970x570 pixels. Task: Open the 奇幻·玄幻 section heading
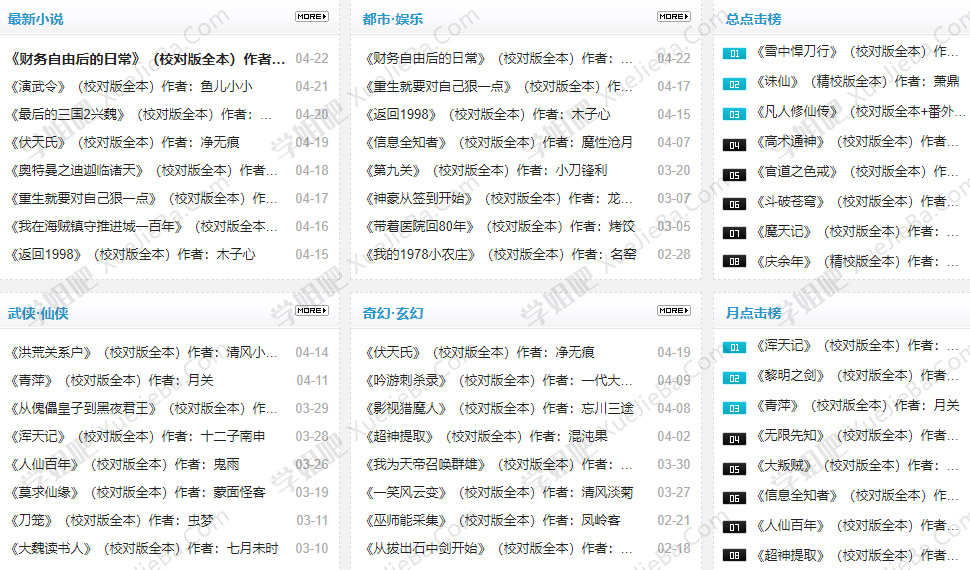point(393,314)
